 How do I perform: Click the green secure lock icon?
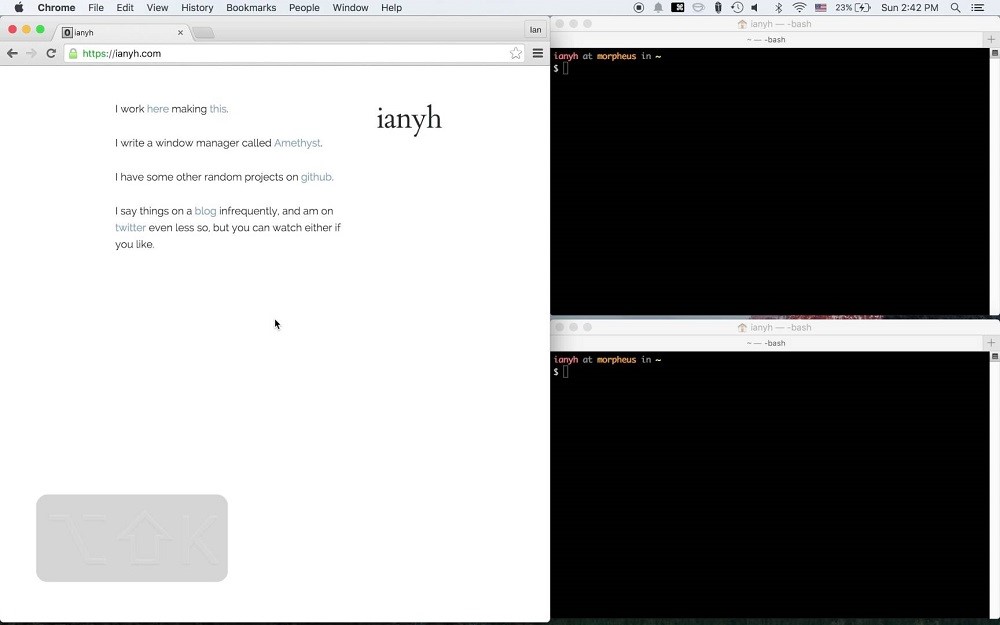[73, 54]
